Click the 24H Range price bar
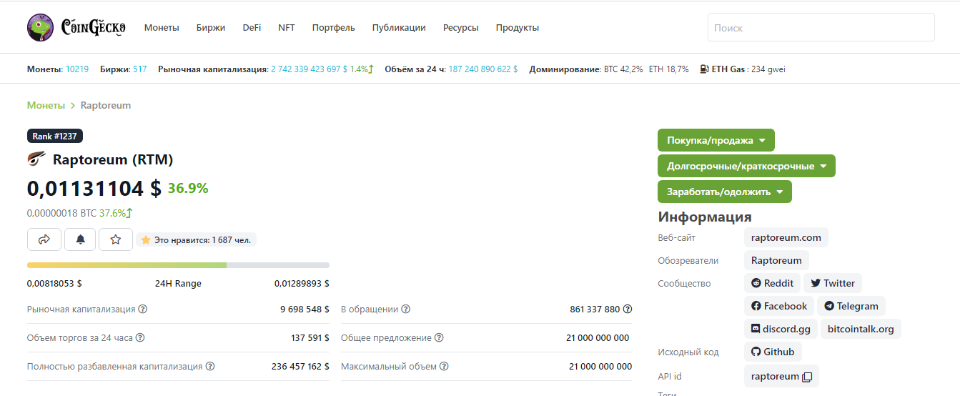 click(178, 265)
